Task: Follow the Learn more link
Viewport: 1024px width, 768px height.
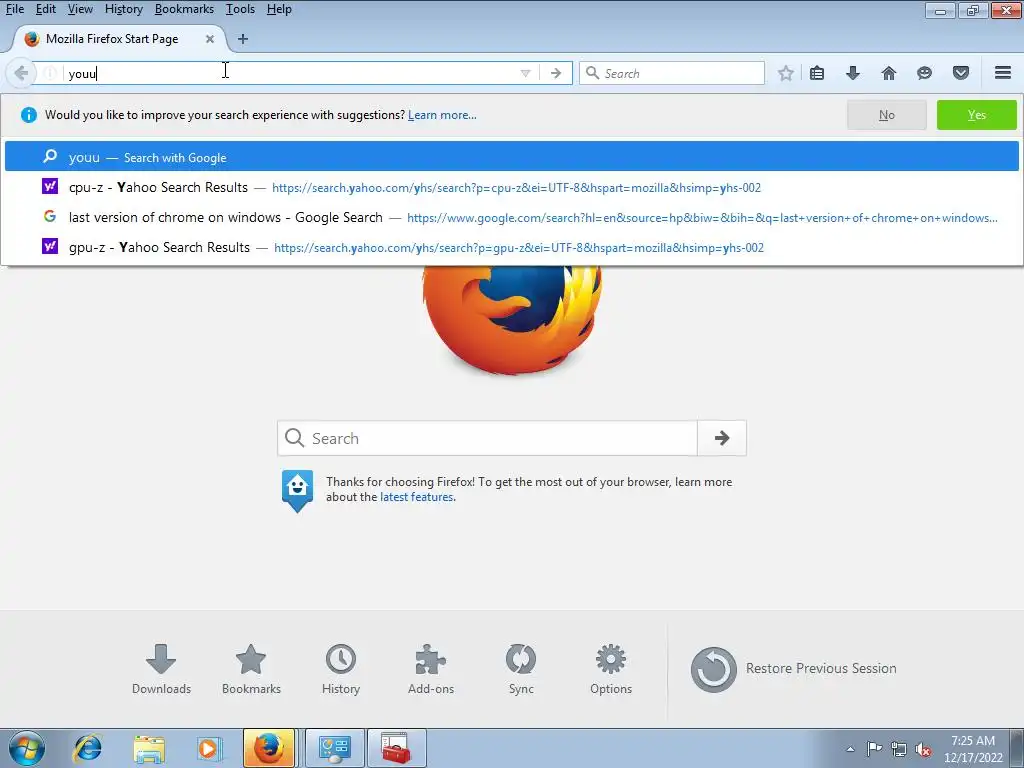Action: [x=442, y=115]
